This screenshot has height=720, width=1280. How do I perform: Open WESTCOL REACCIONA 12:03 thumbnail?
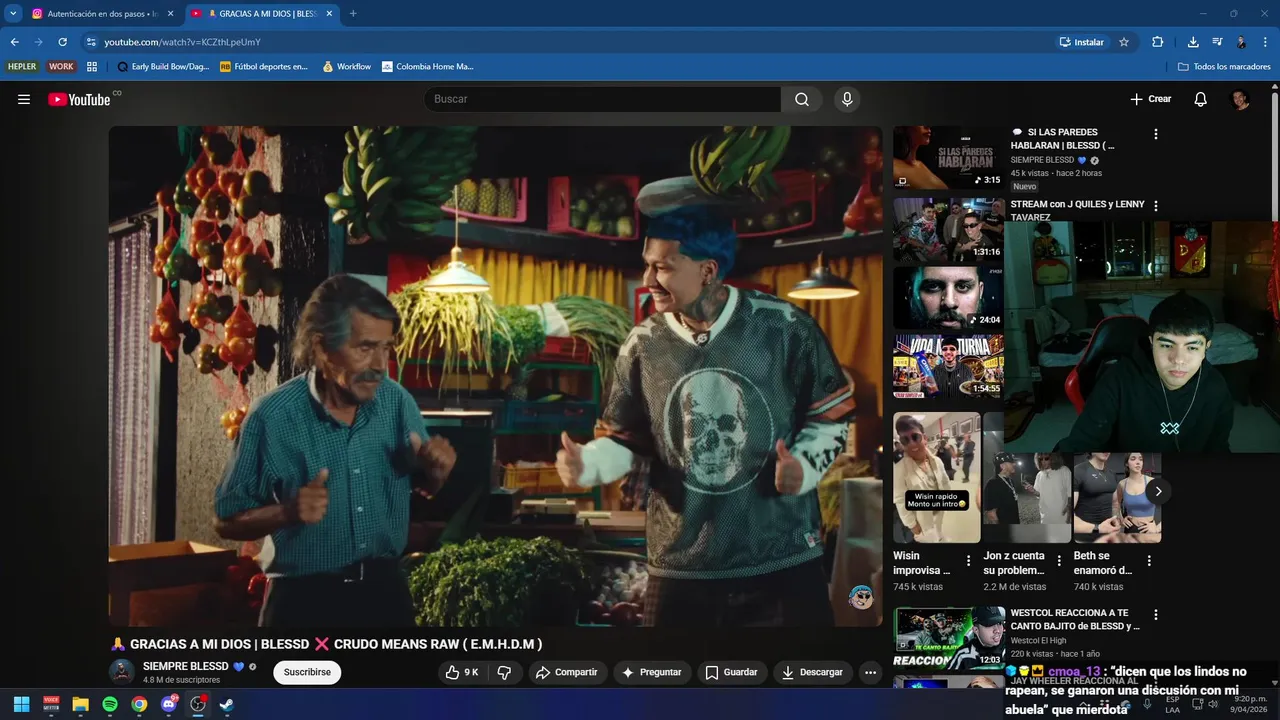click(948, 638)
